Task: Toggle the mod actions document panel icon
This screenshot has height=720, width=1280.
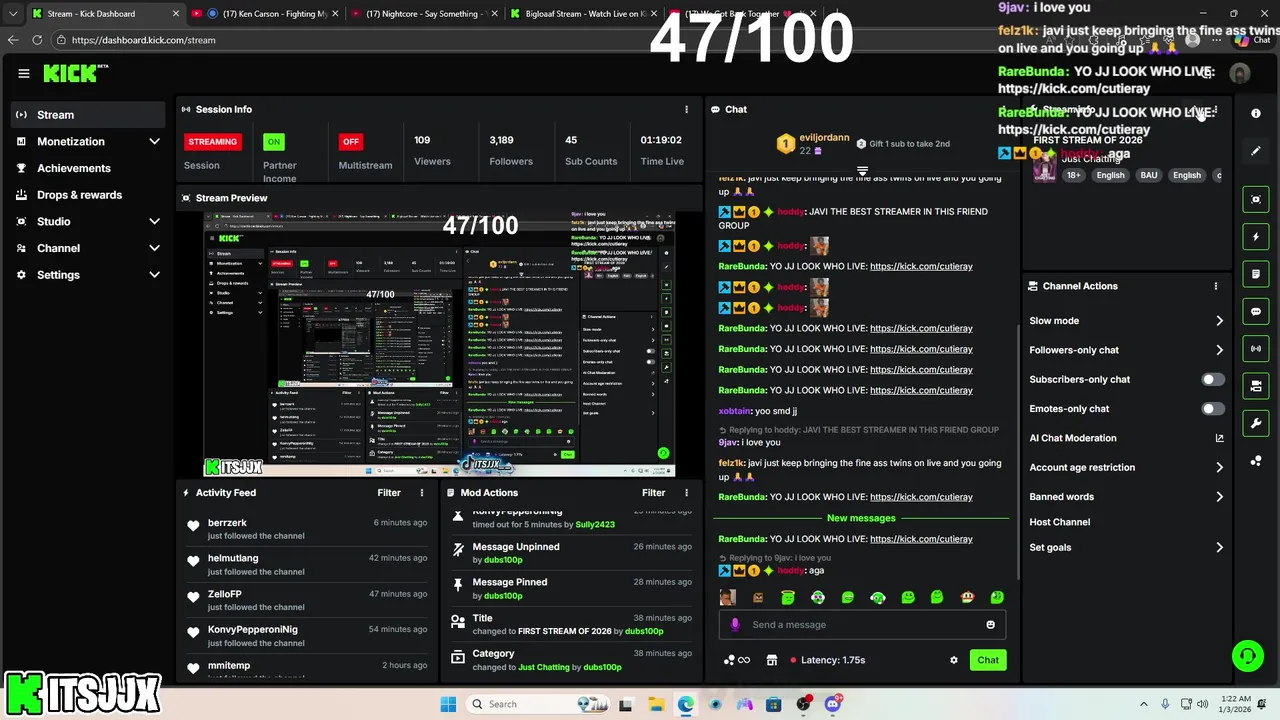Action: [1256, 274]
